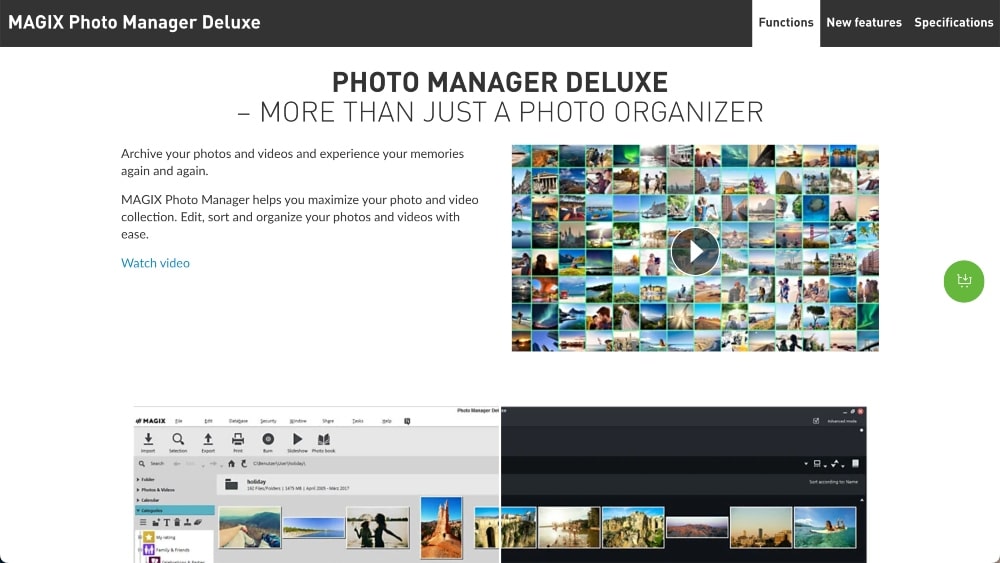Viewport: 1000px width, 563px height.
Task: Click the MAGIX Photo Manager Deluxe title
Action: coord(134,22)
